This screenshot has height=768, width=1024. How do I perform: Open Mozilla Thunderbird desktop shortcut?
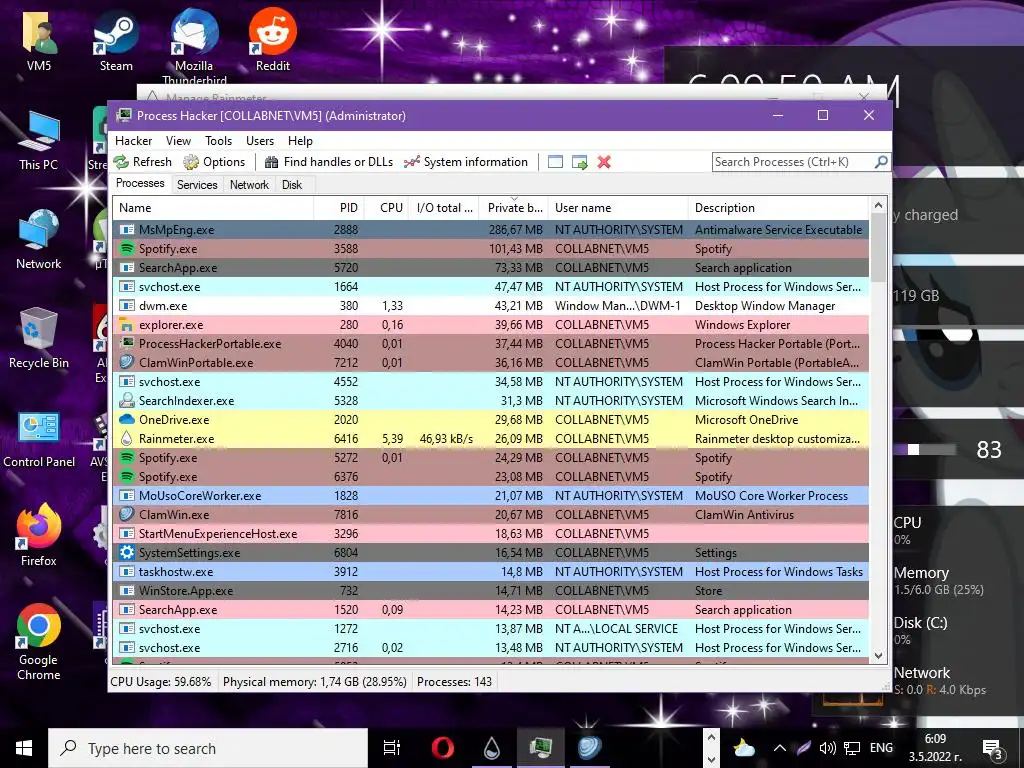[194, 46]
